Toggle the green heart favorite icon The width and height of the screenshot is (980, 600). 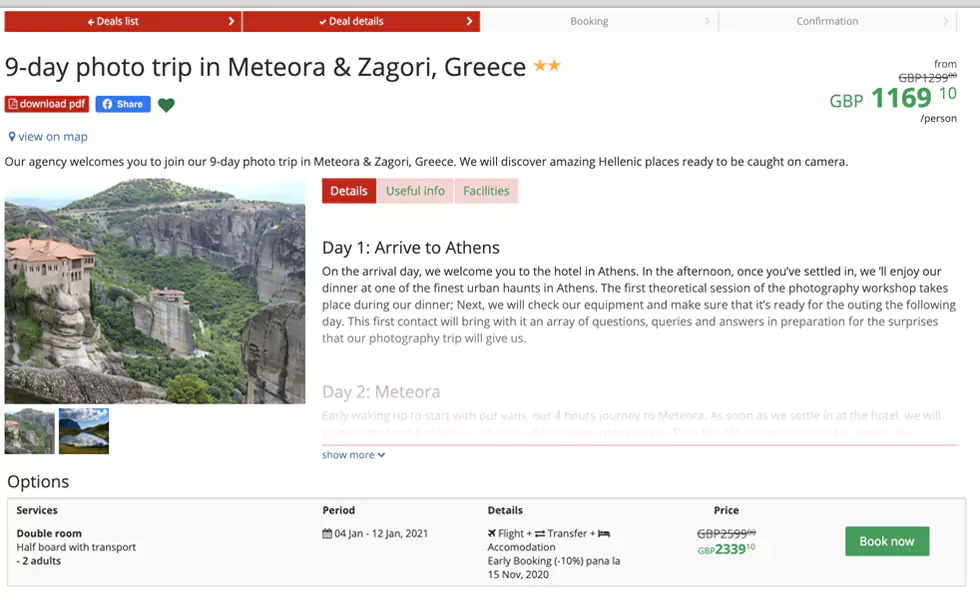pyautogui.click(x=166, y=105)
